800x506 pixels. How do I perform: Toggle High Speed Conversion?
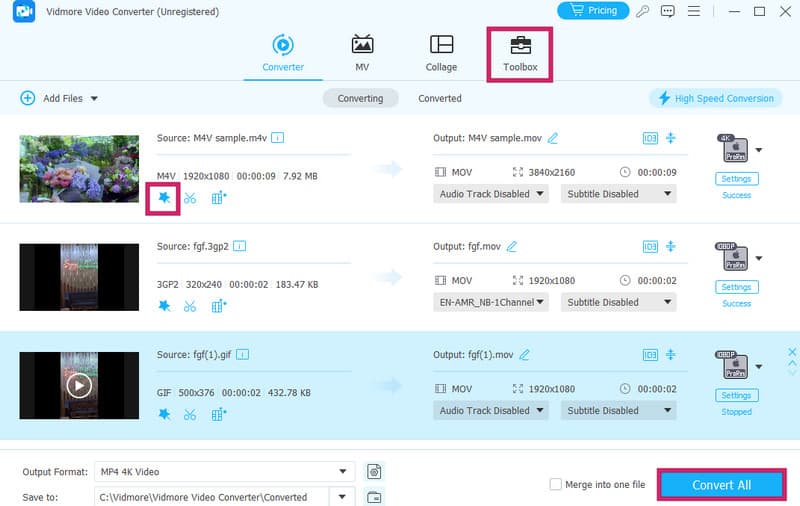click(715, 98)
